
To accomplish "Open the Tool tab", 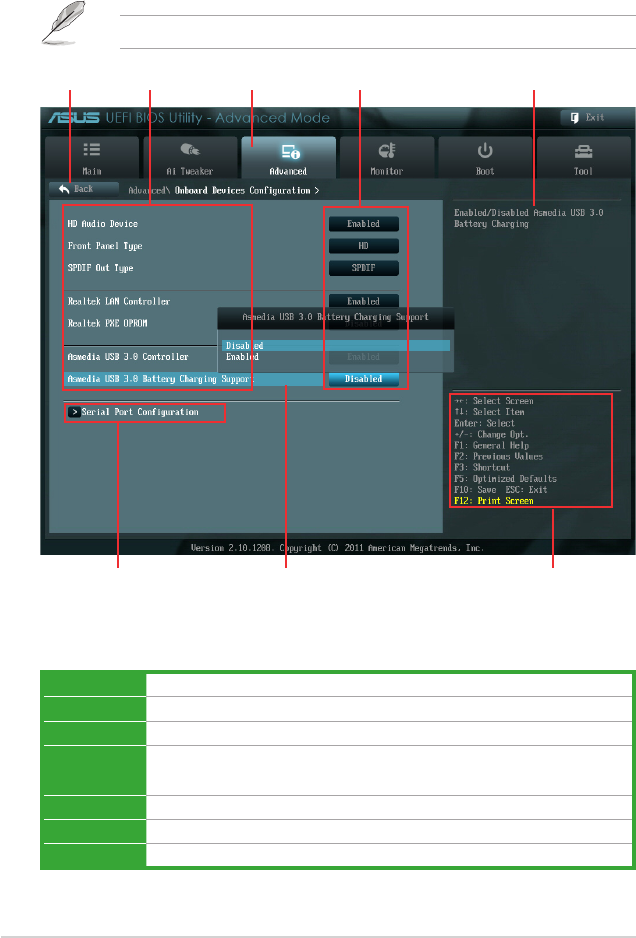I will (583, 158).
